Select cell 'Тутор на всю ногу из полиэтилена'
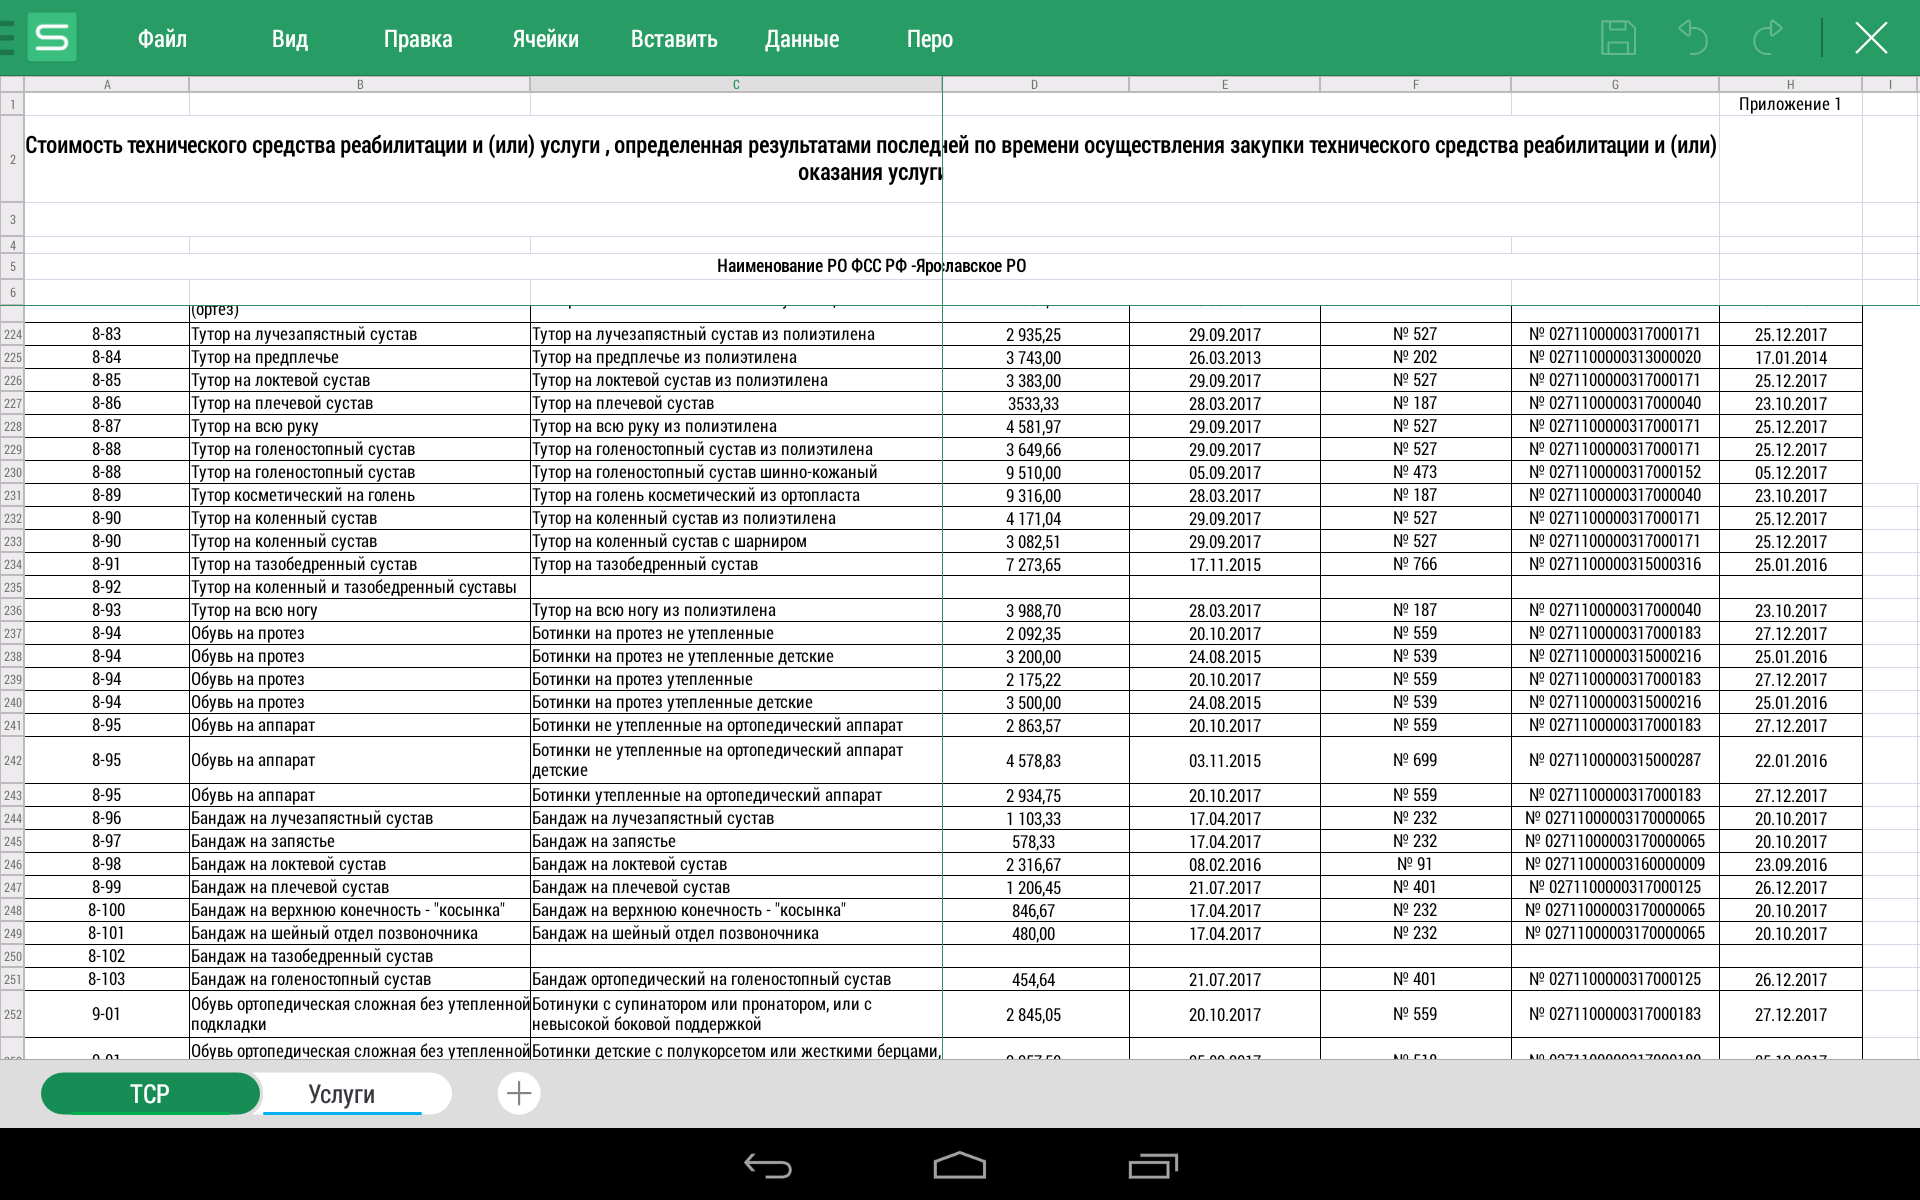The width and height of the screenshot is (1920, 1200). (736, 611)
